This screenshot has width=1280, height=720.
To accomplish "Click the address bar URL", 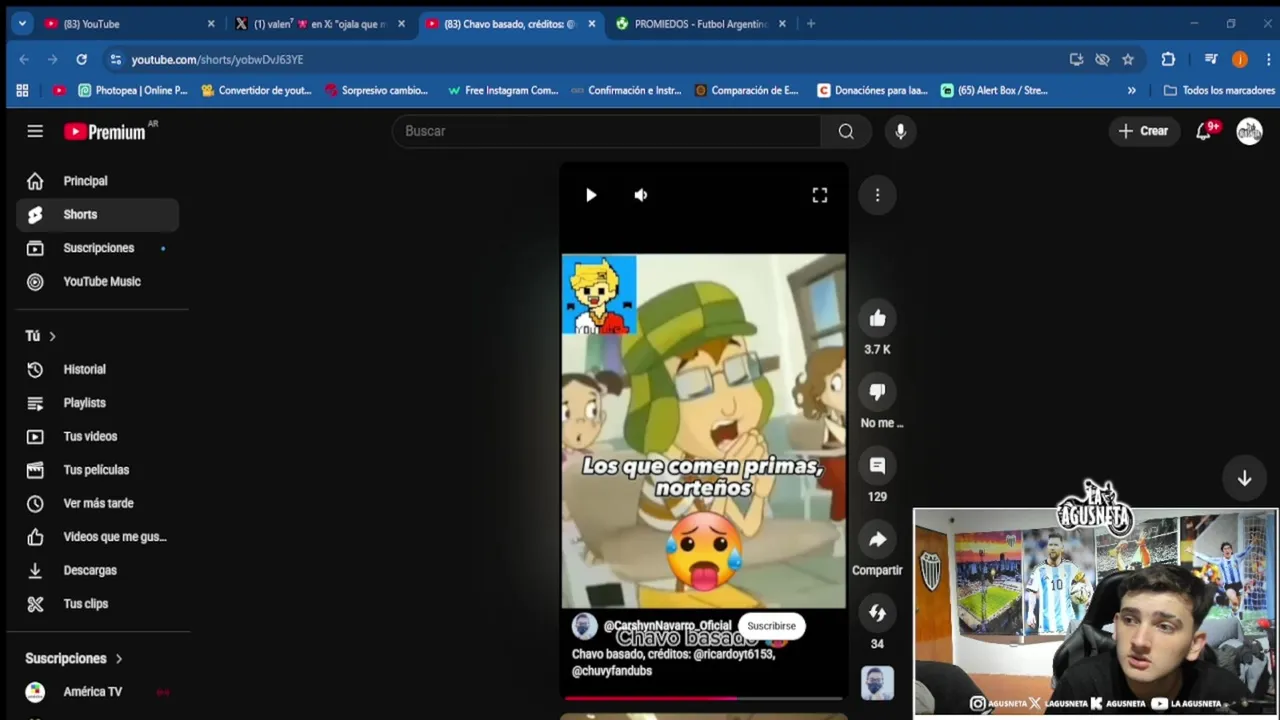I will (217, 60).
